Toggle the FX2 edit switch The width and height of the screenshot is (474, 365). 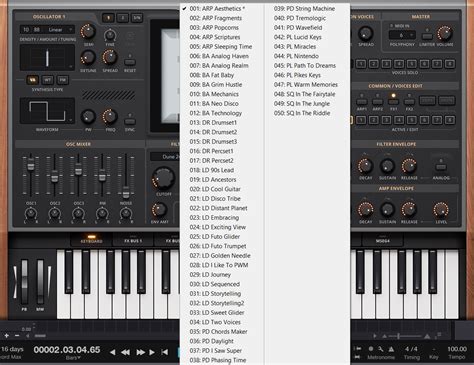409,102
